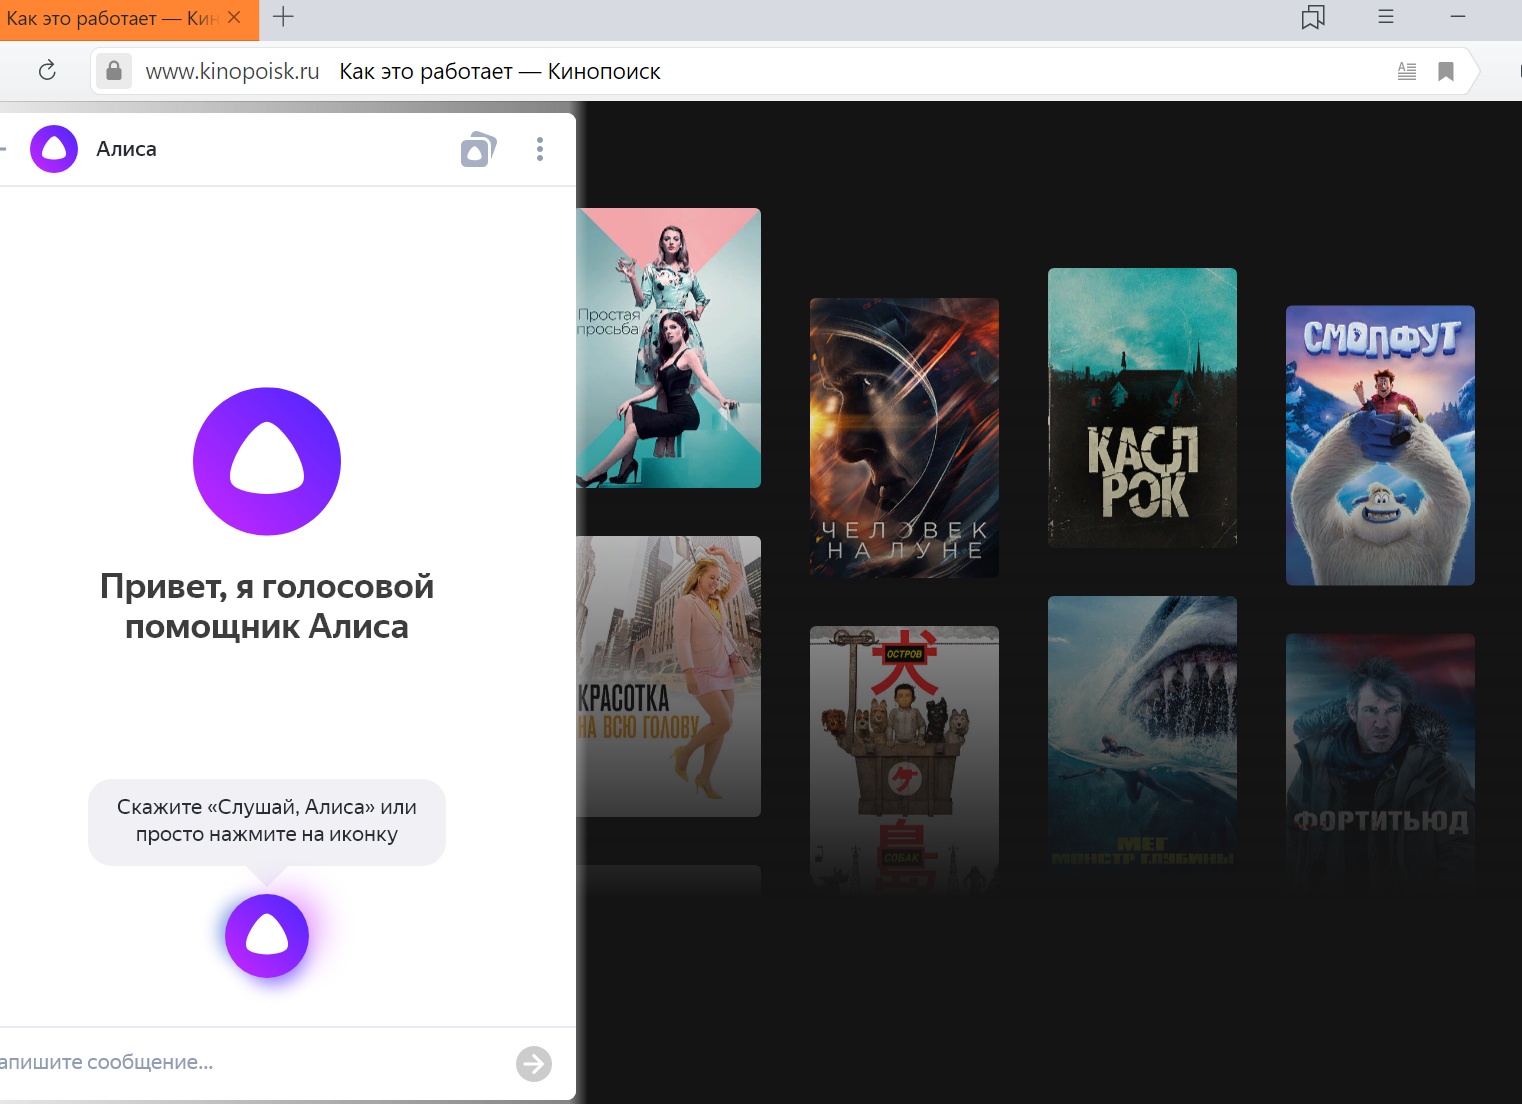
Task: Open the 'Смолфут' movie poster
Action: [x=1380, y=445]
